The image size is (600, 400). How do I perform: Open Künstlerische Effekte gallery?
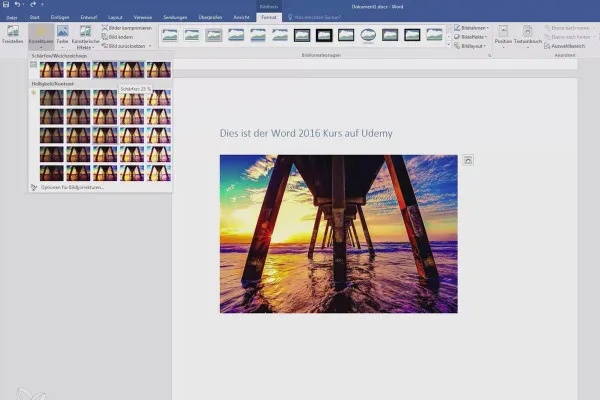(85, 36)
